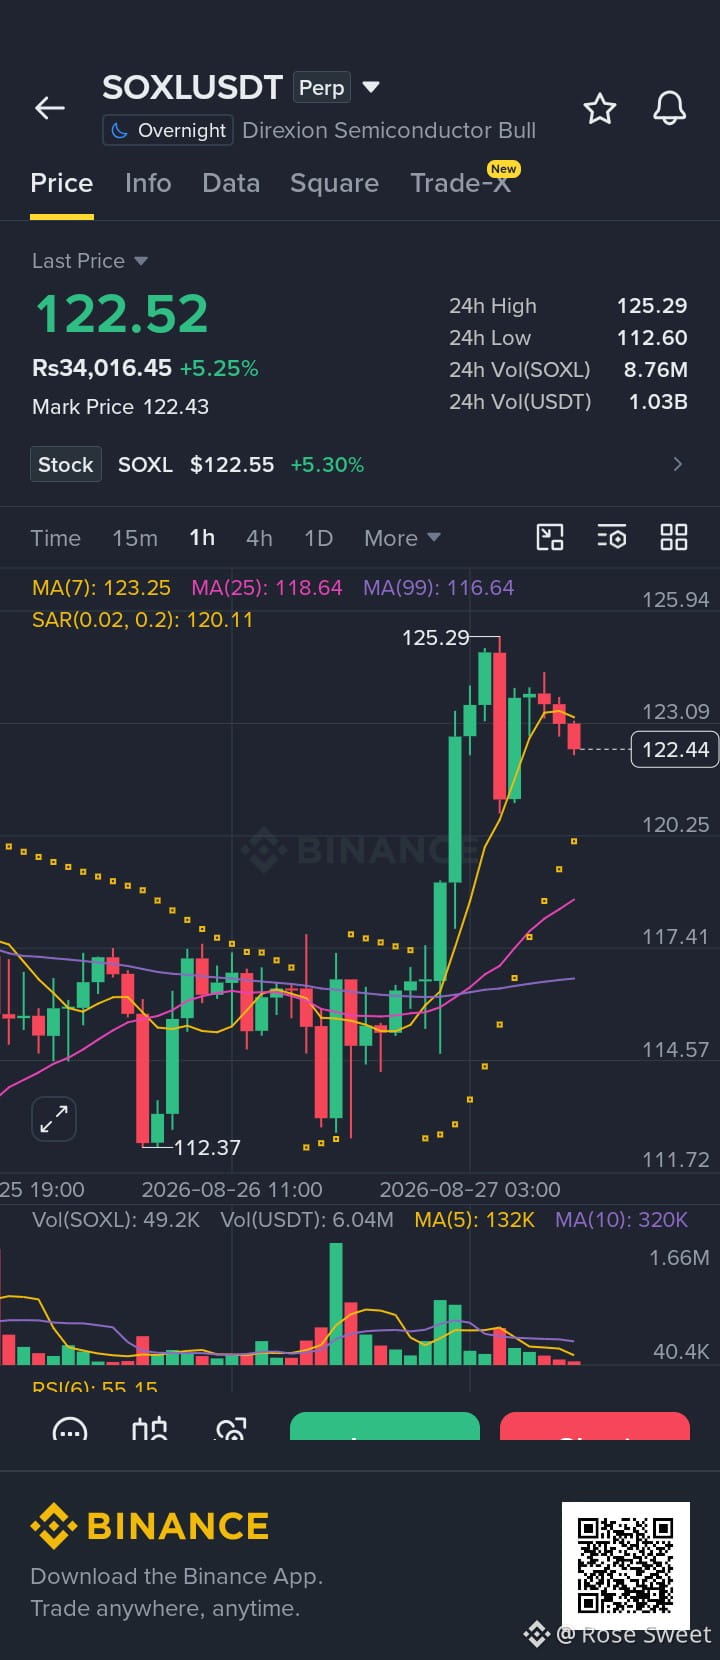Tap the MA(7): 123.25 indicator label
The height and width of the screenshot is (1660, 720).
click(x=101, y=588)
